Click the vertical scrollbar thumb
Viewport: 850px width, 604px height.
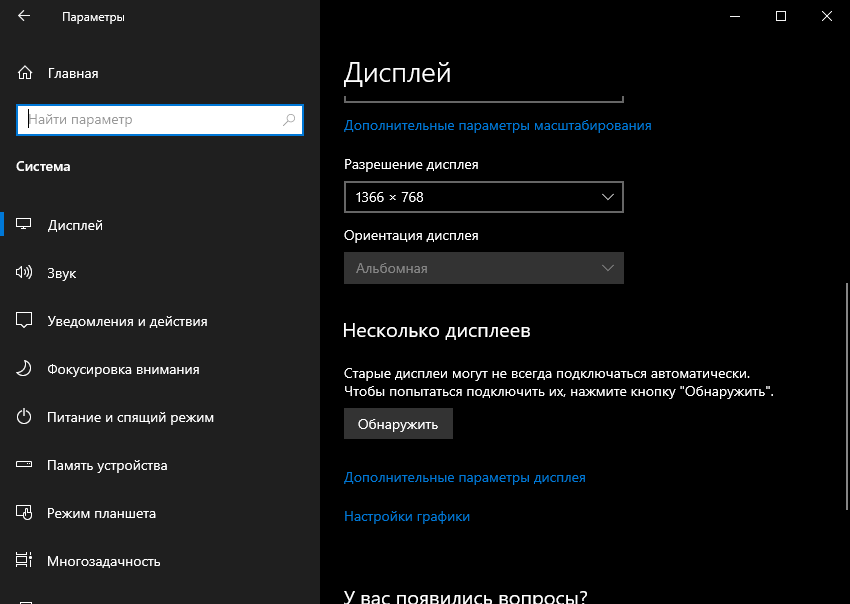click(847, 396)
